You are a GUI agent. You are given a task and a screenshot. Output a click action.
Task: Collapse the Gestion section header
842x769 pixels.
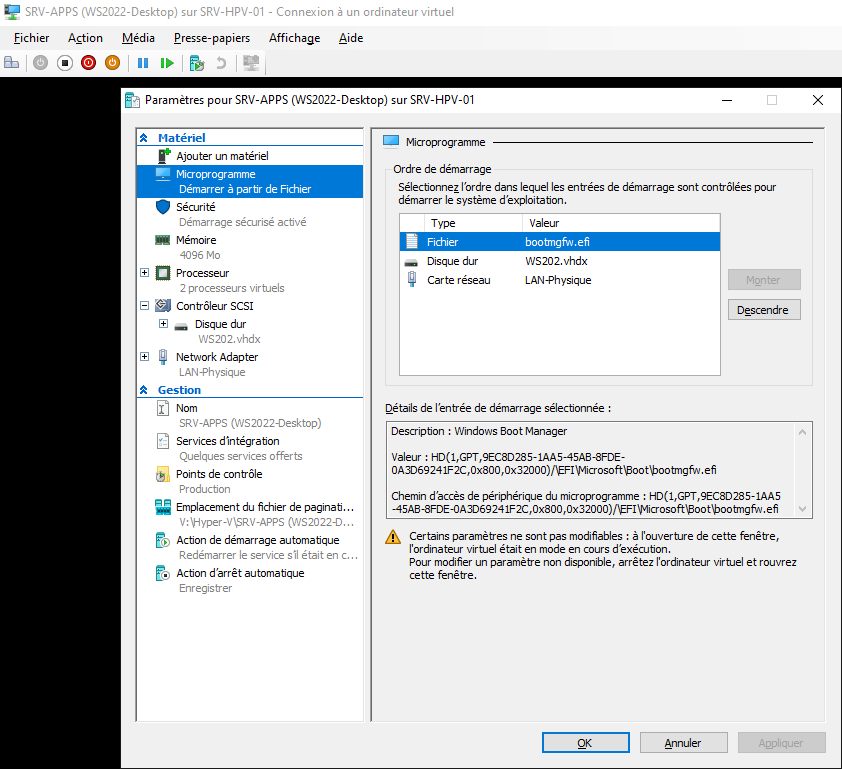point(146,389)
